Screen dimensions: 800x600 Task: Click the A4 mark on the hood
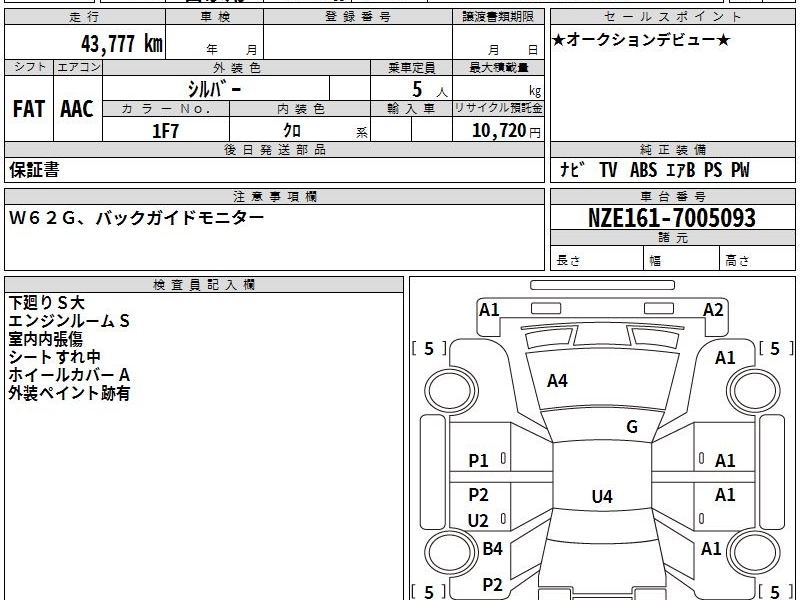pyautogui.click(x=557, y=381)
